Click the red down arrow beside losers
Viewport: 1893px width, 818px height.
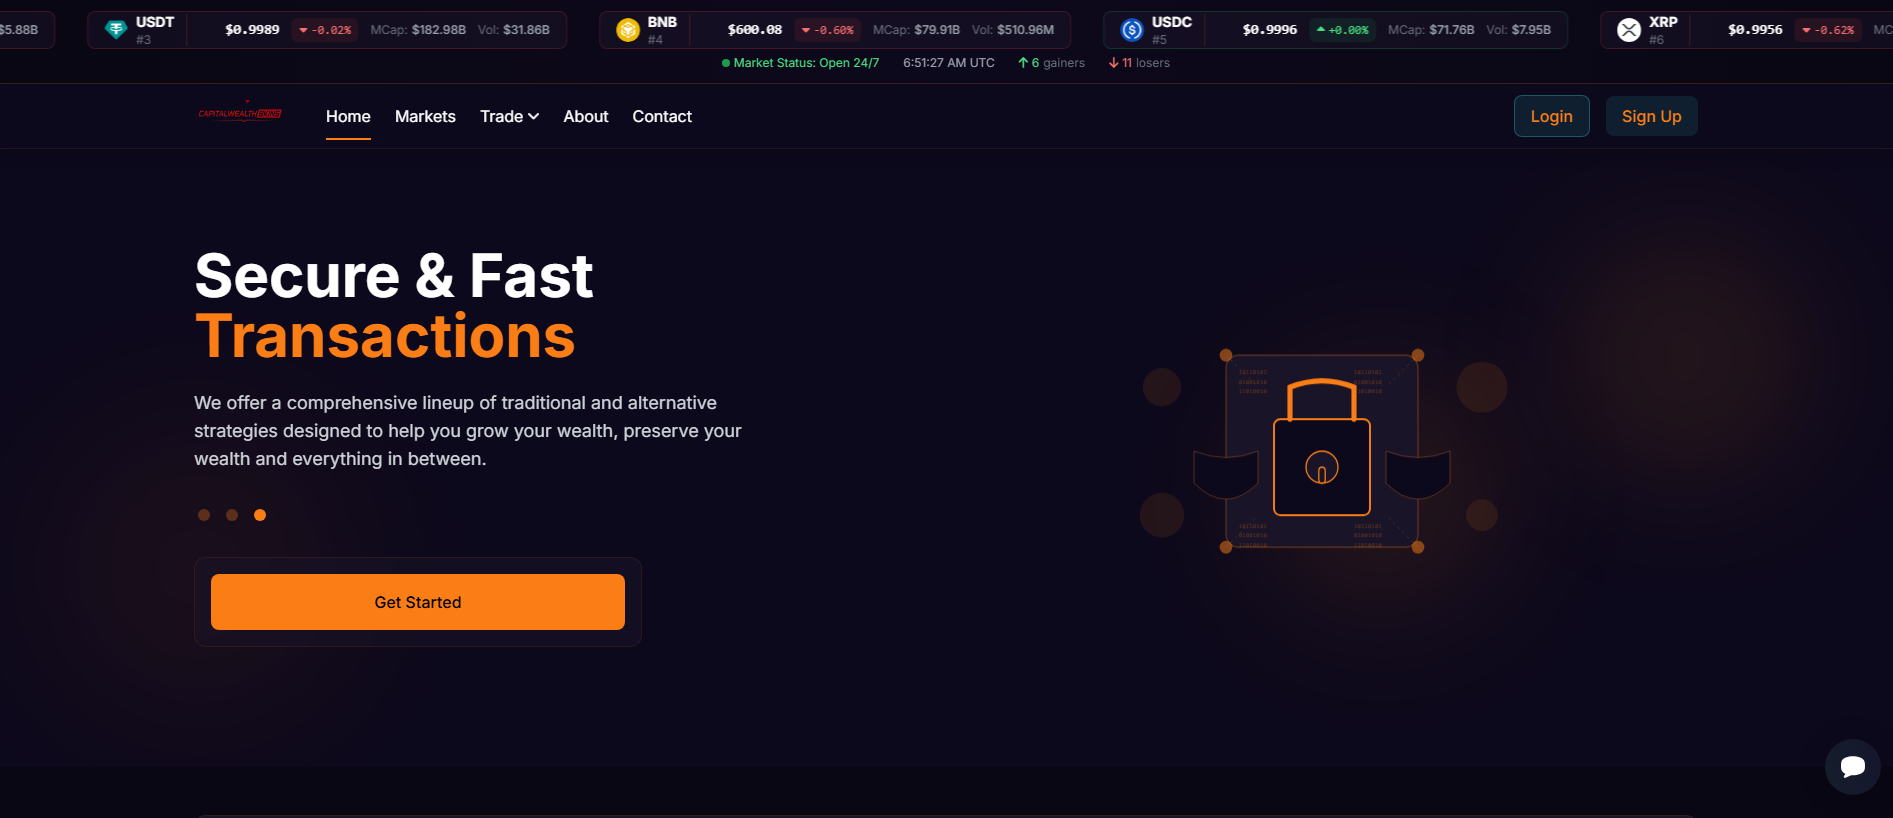(x=1114, y=63)
